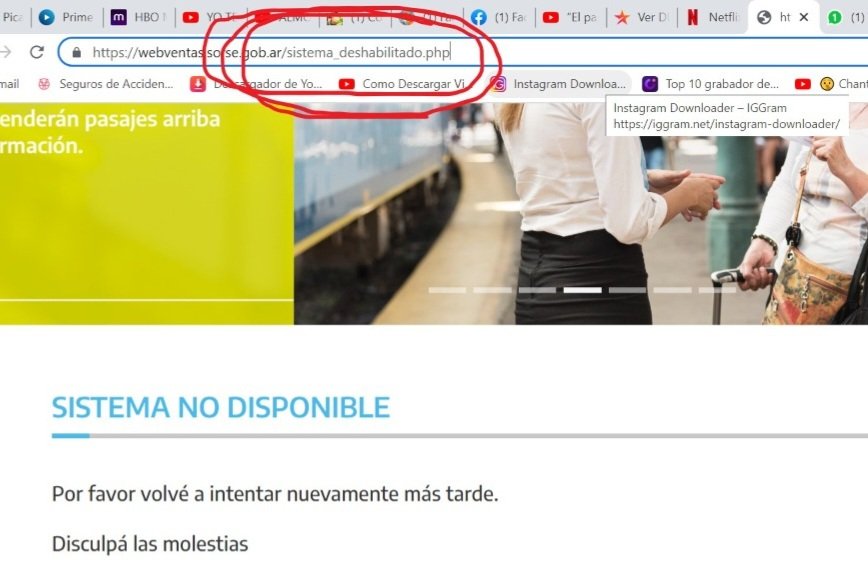This screenshot has height=573, width=868.
Task: Reload the current page
Action: (37, 52)
